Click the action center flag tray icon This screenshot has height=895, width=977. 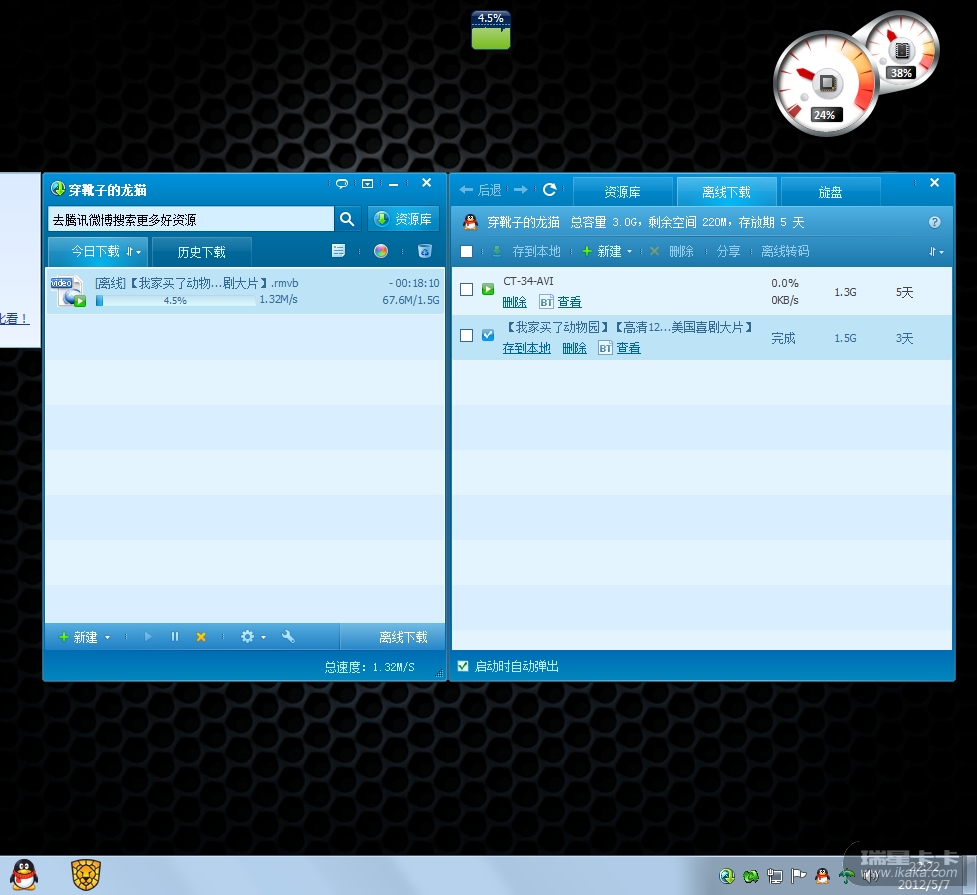coord(798,876)
